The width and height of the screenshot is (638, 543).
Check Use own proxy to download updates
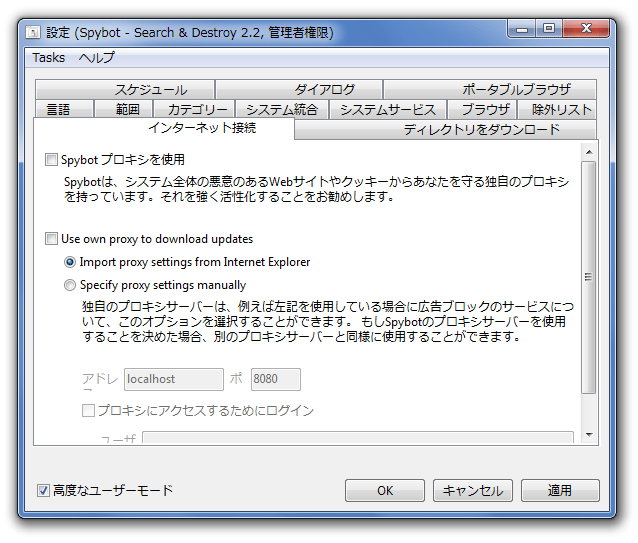pos(51,239)
